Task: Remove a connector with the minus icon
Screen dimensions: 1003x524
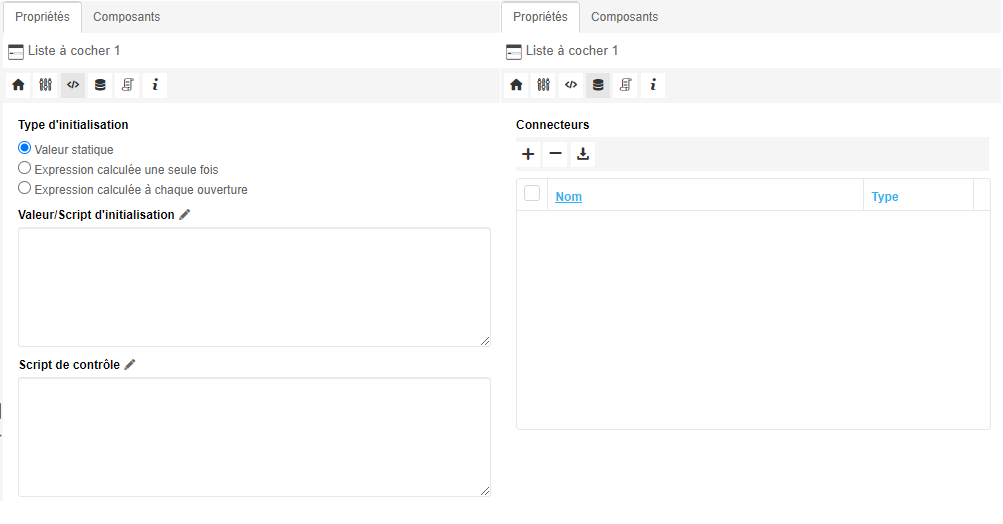Action: click(555, 154)
